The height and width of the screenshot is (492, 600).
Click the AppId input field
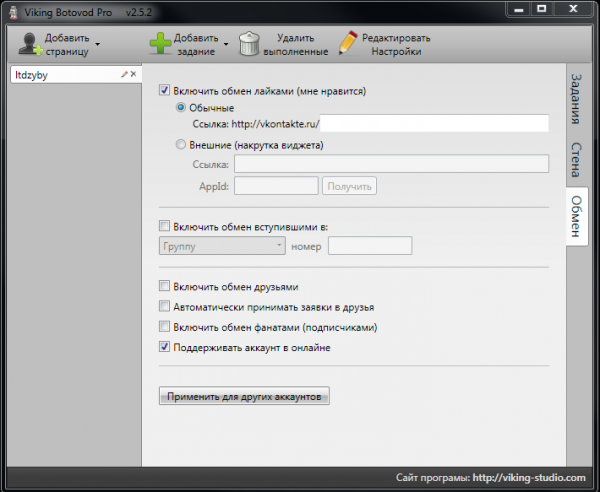tap(276, 186)
